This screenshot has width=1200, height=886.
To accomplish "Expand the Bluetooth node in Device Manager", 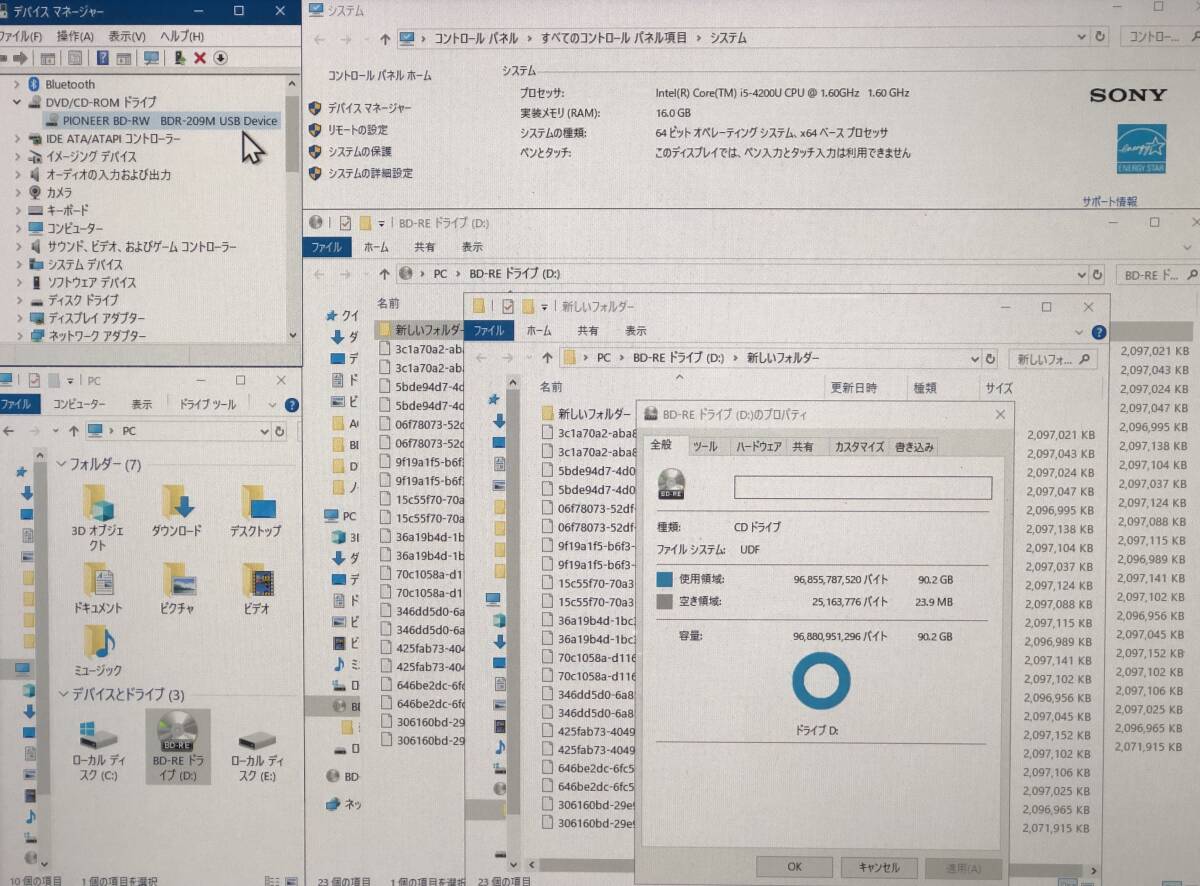I will (17, 84).
